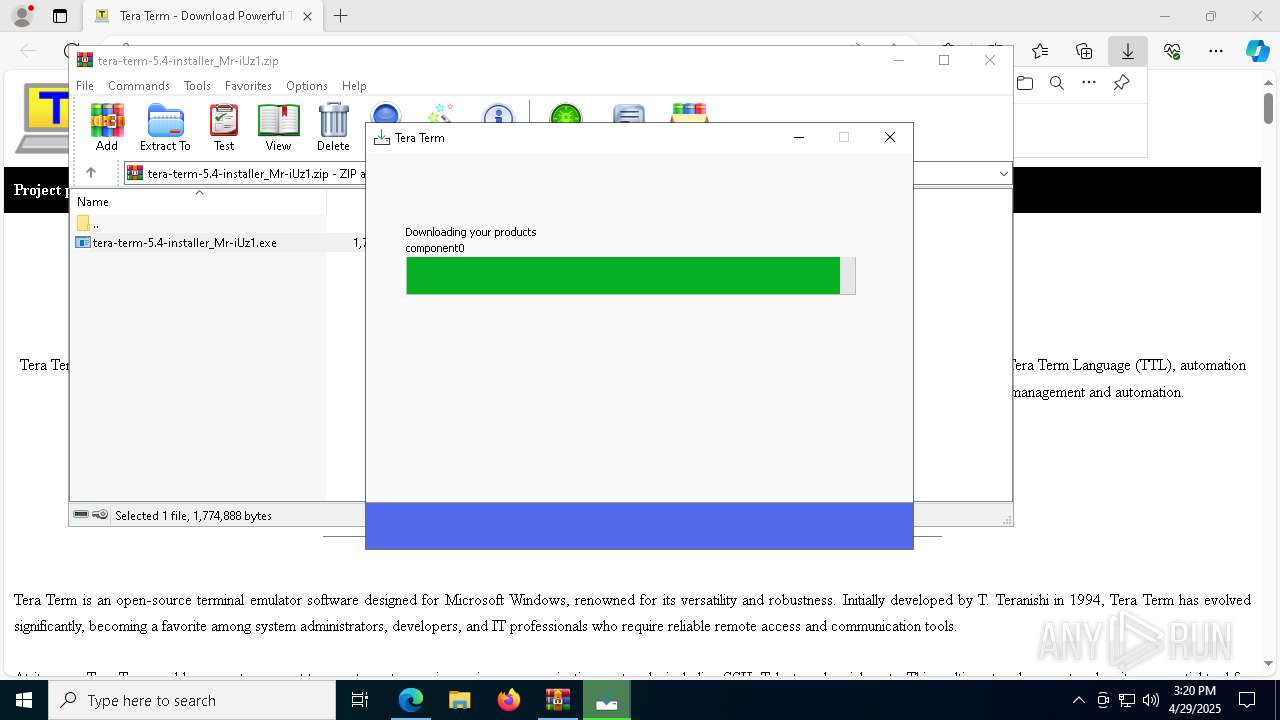Image resolution: width=1280 pixels, height=720 pixels.
Task: Open Edge Collections icon
Action: pos(1084,51)
